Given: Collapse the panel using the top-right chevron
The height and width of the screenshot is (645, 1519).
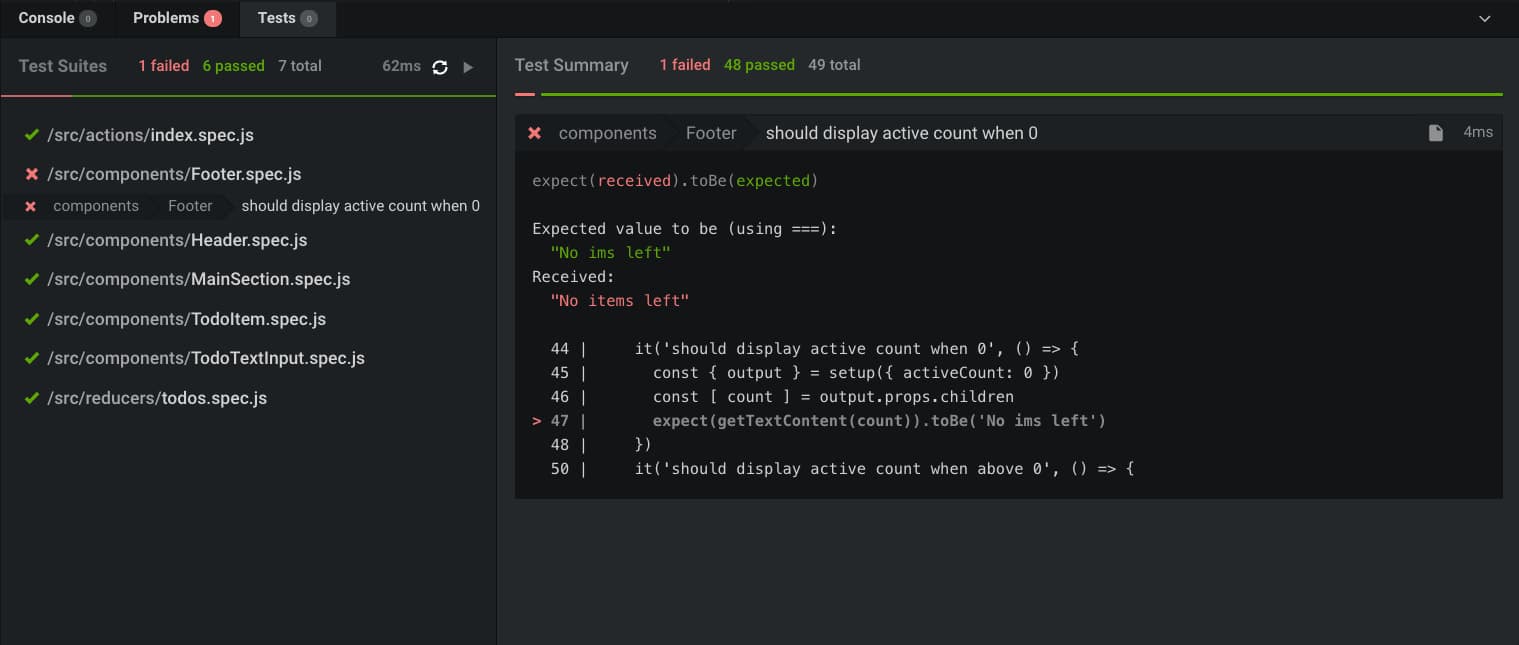Looking at the screenshot, I should tap(1483, 17).
